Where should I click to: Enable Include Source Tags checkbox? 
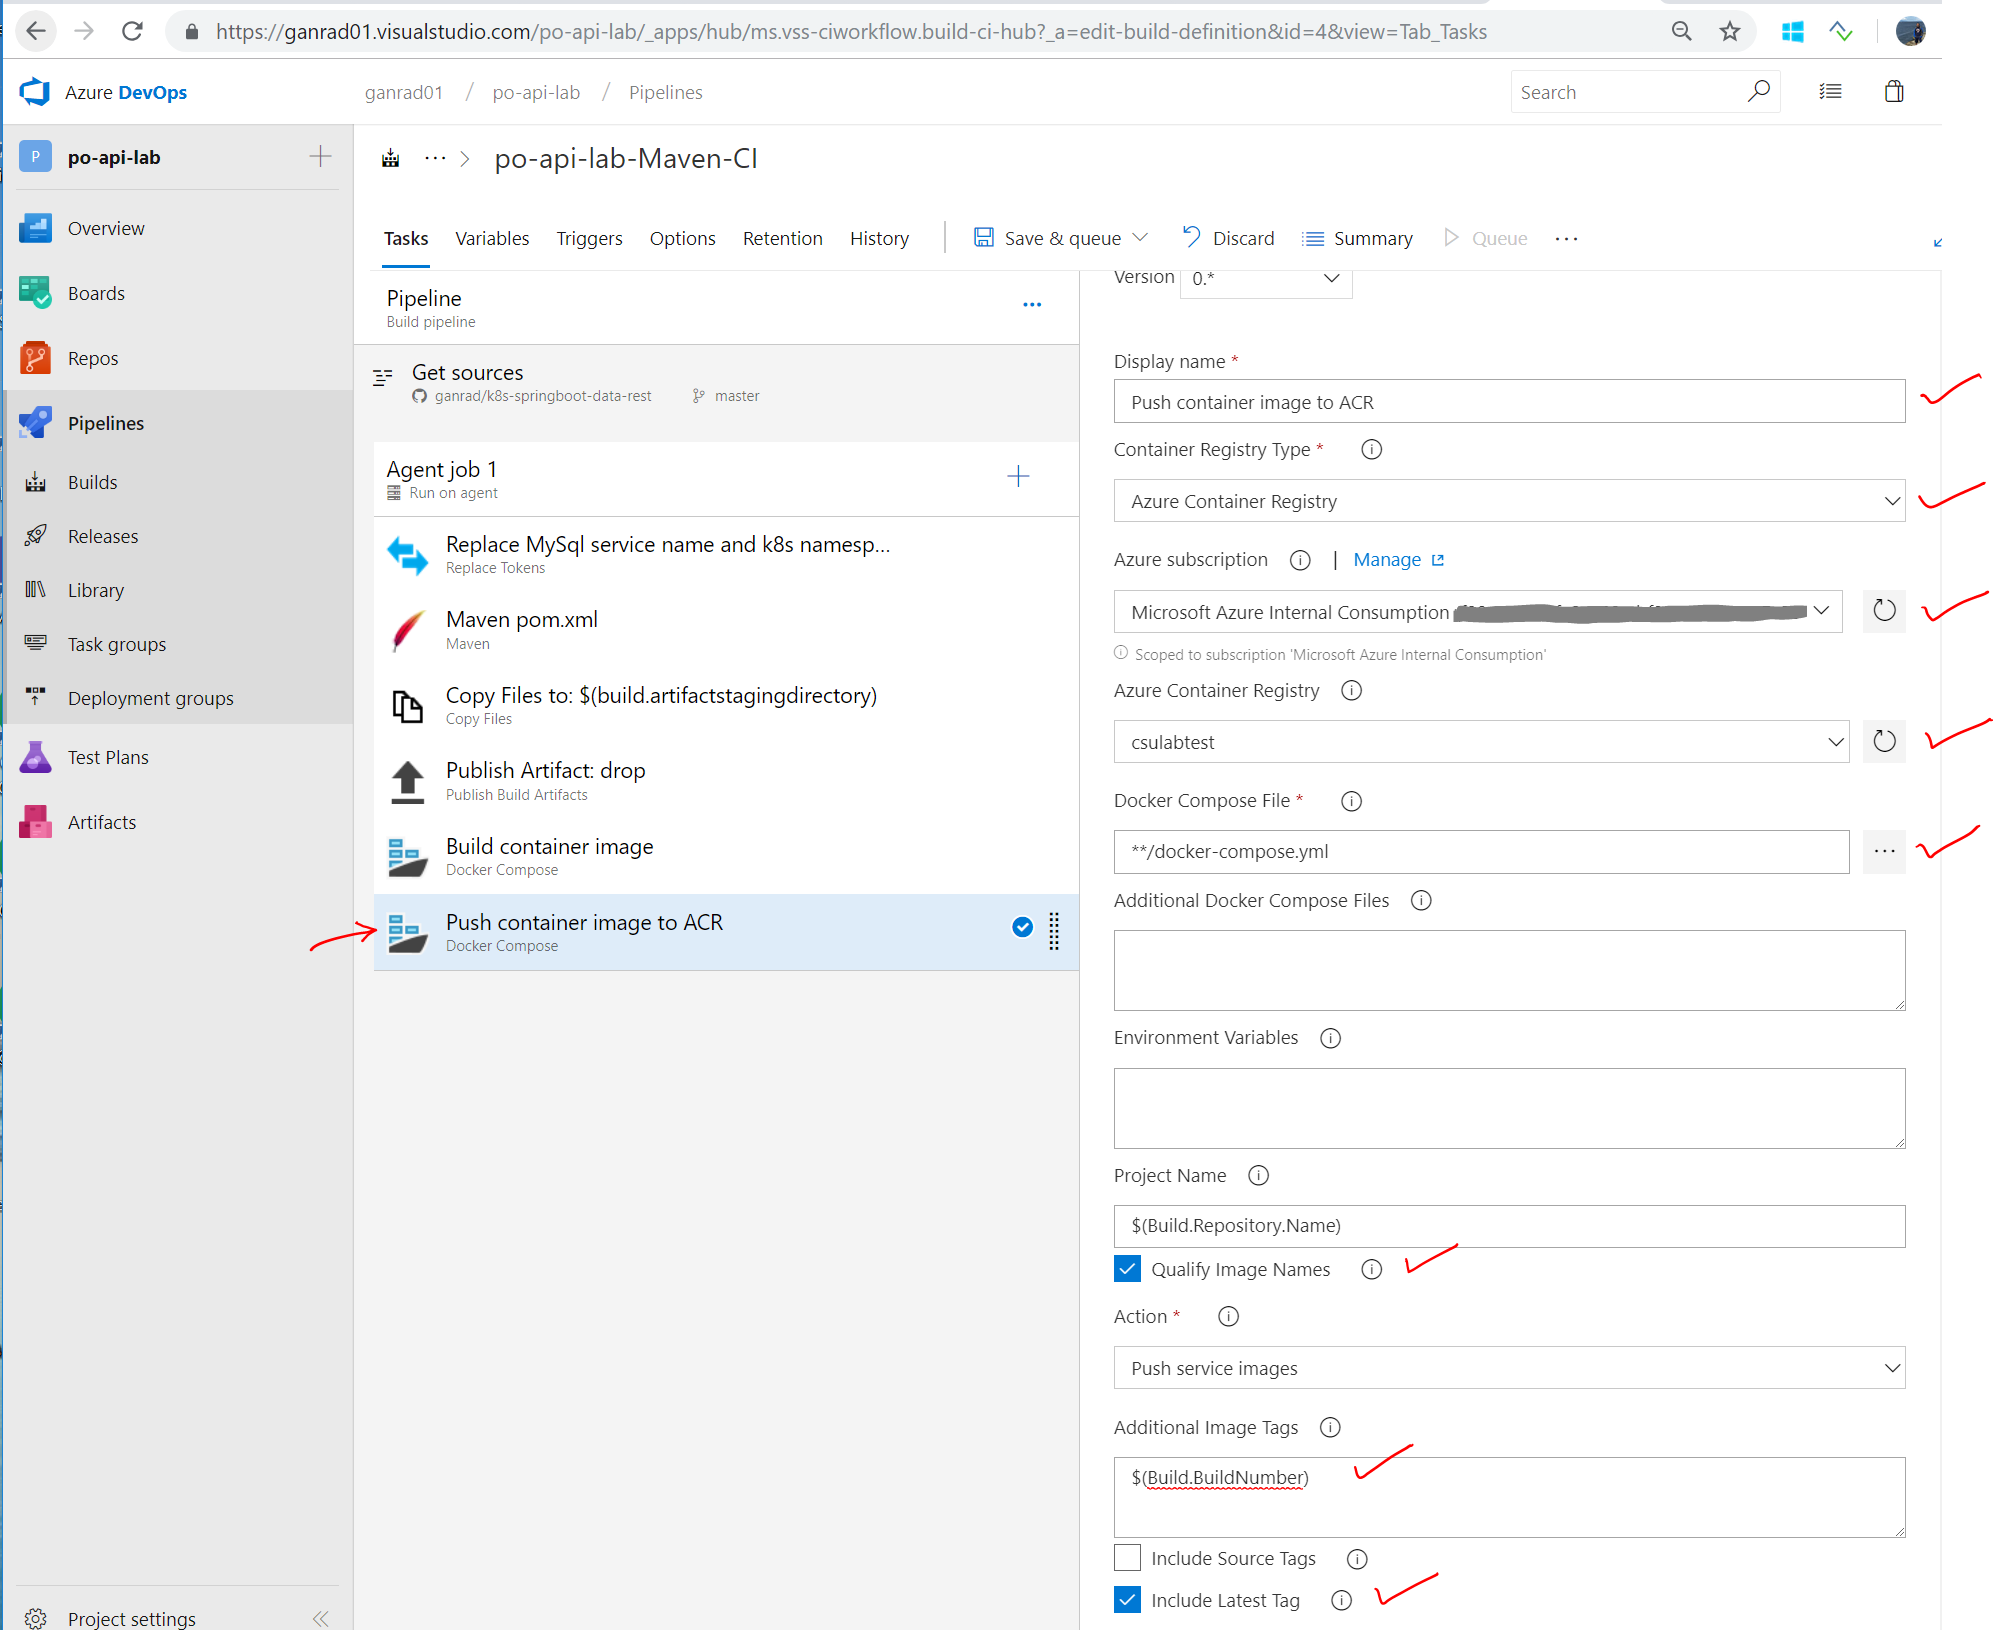[x=1127, y=1558]
